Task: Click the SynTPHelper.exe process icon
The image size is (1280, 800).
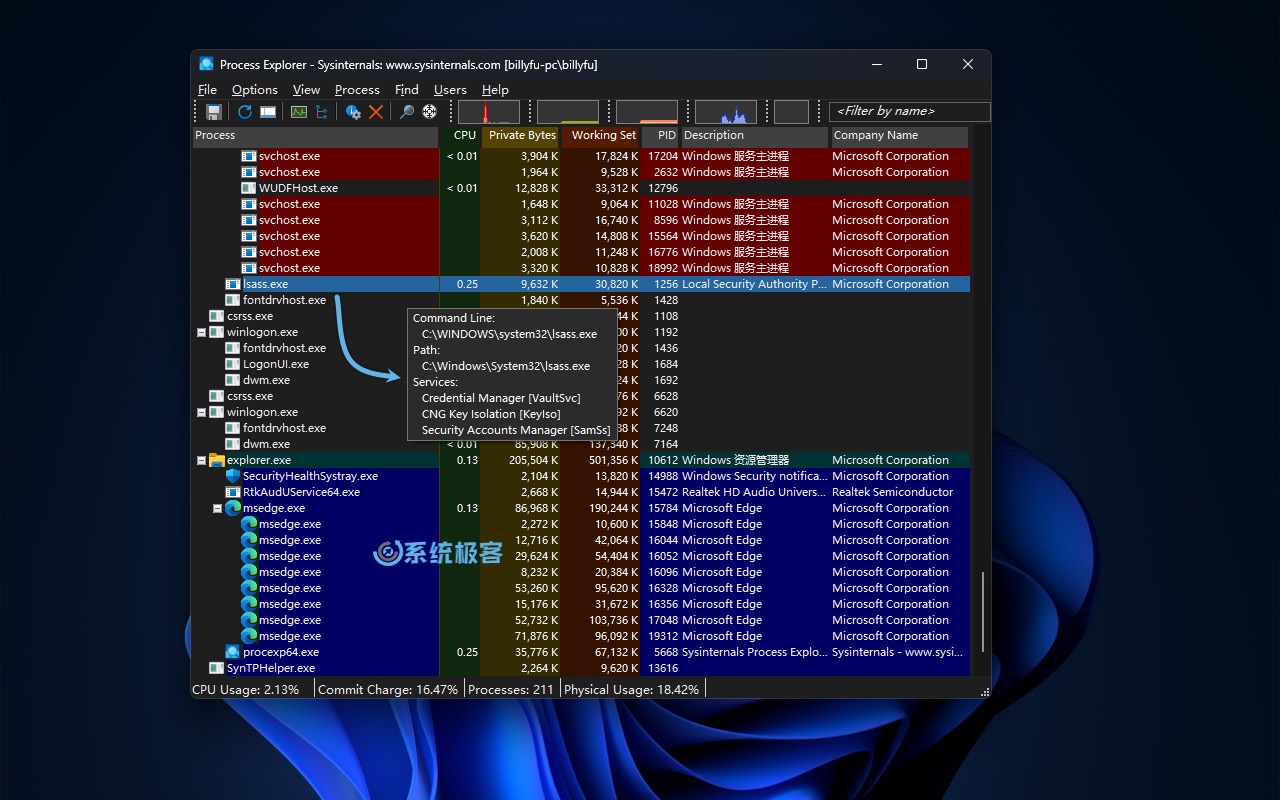Action: point(217,668)
